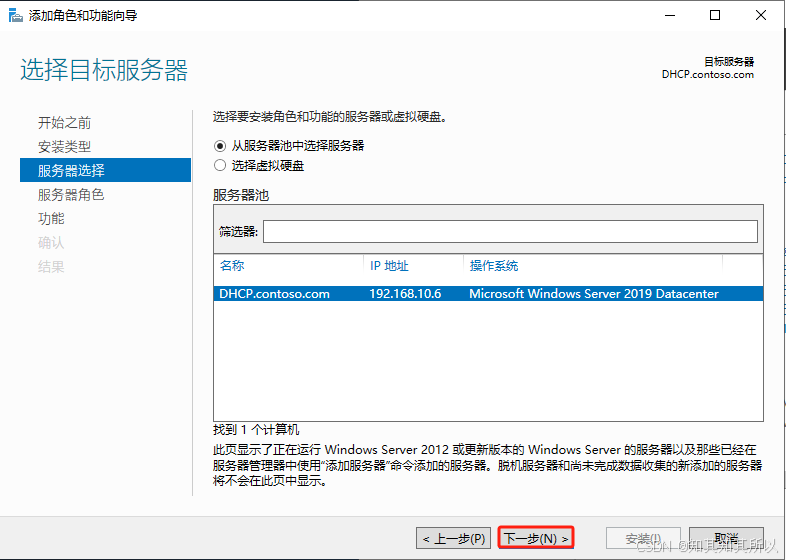
Task: Minimize the wizard window
Action: click(670, 16)
